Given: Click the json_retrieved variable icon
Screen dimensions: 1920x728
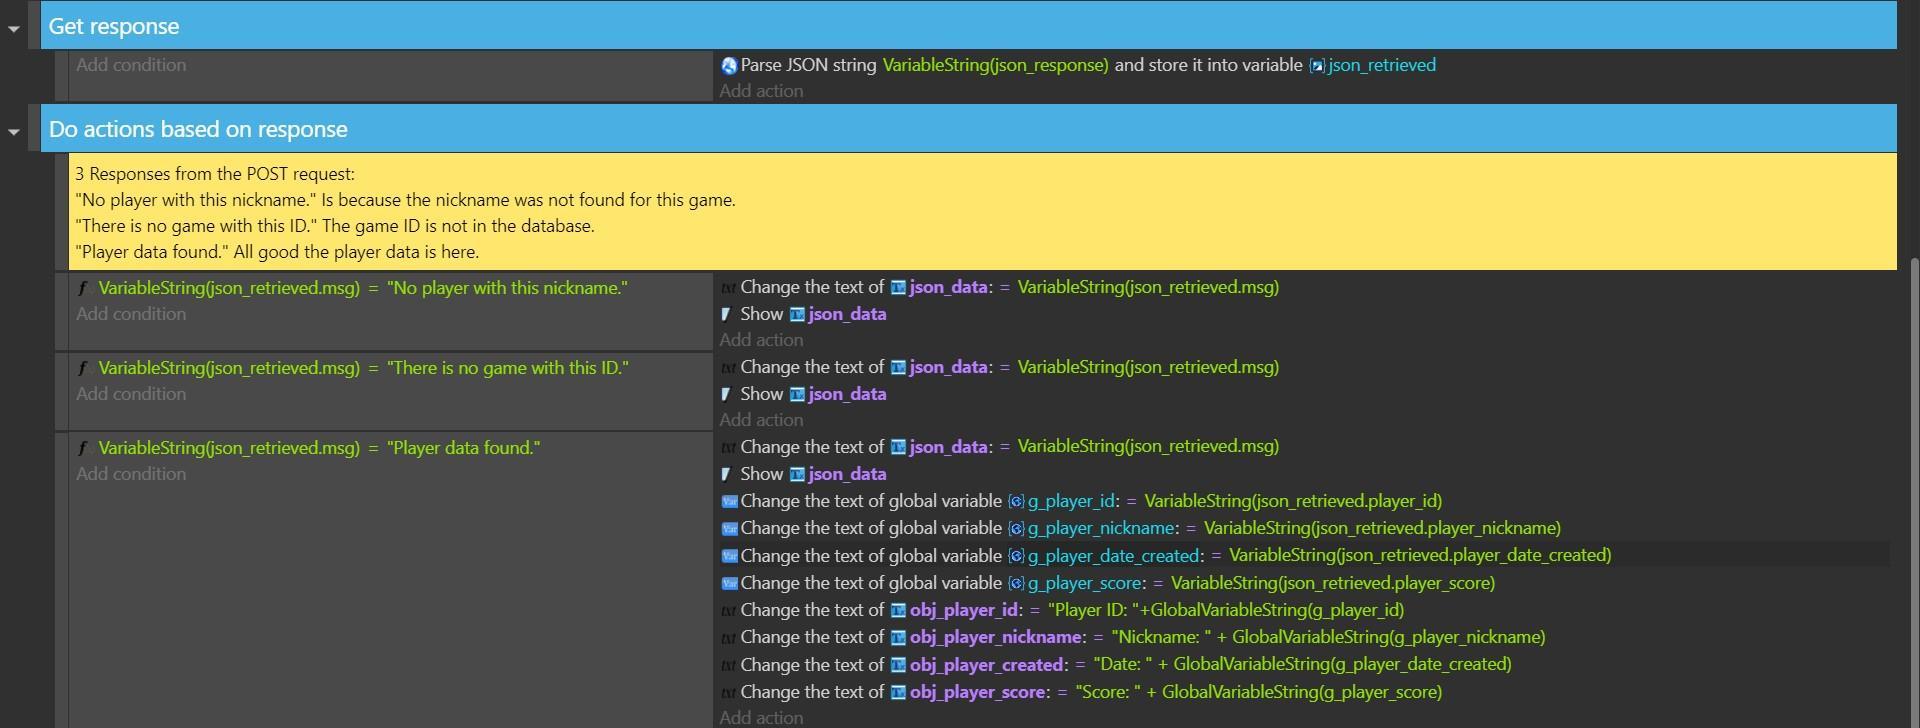Looking at the screenshot, I should coord(1317,66).
